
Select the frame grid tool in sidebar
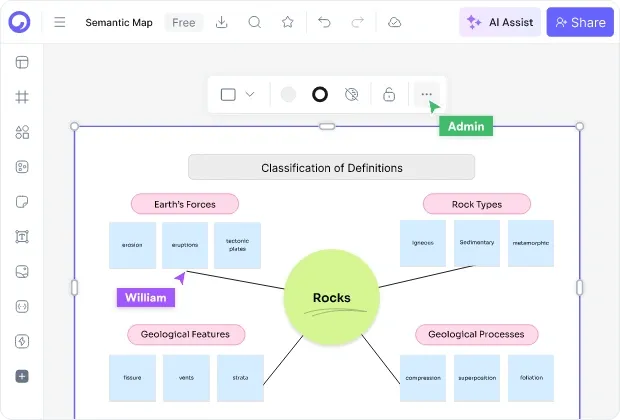click(22, 97)
